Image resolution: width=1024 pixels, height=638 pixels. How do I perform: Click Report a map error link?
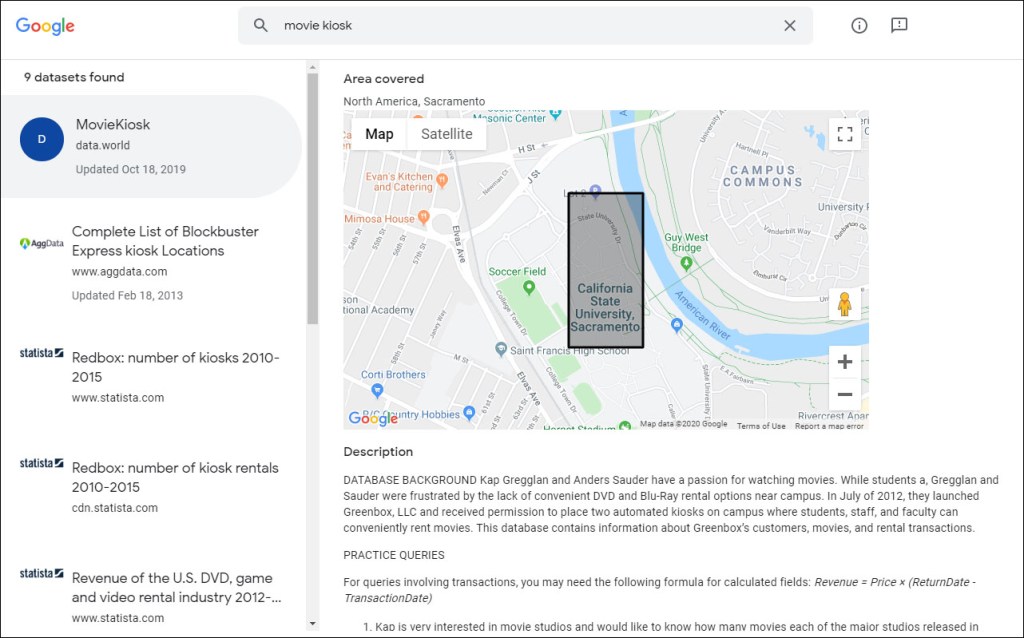[x=829, y=426]
